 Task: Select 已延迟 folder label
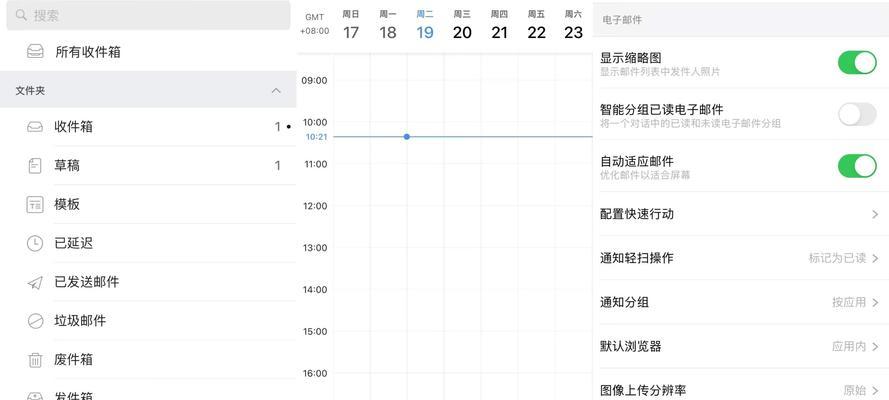74,244
